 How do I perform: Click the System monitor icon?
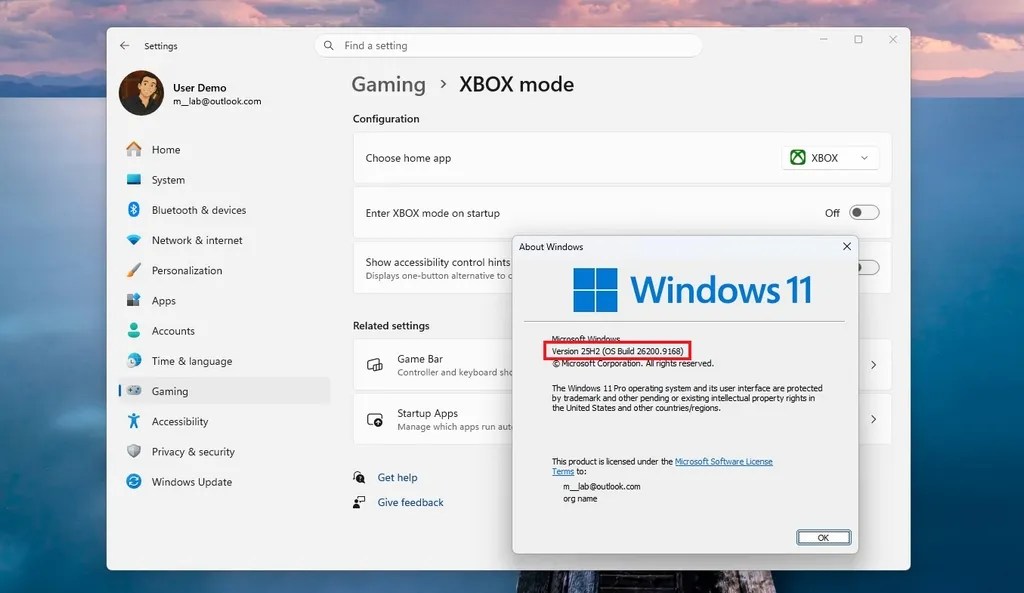click(134, 179)
